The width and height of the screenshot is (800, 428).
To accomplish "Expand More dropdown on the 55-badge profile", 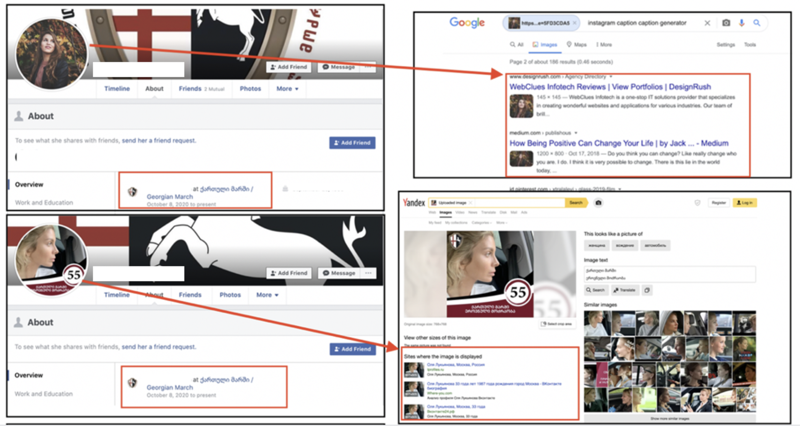I will click(x=267, y=295).
